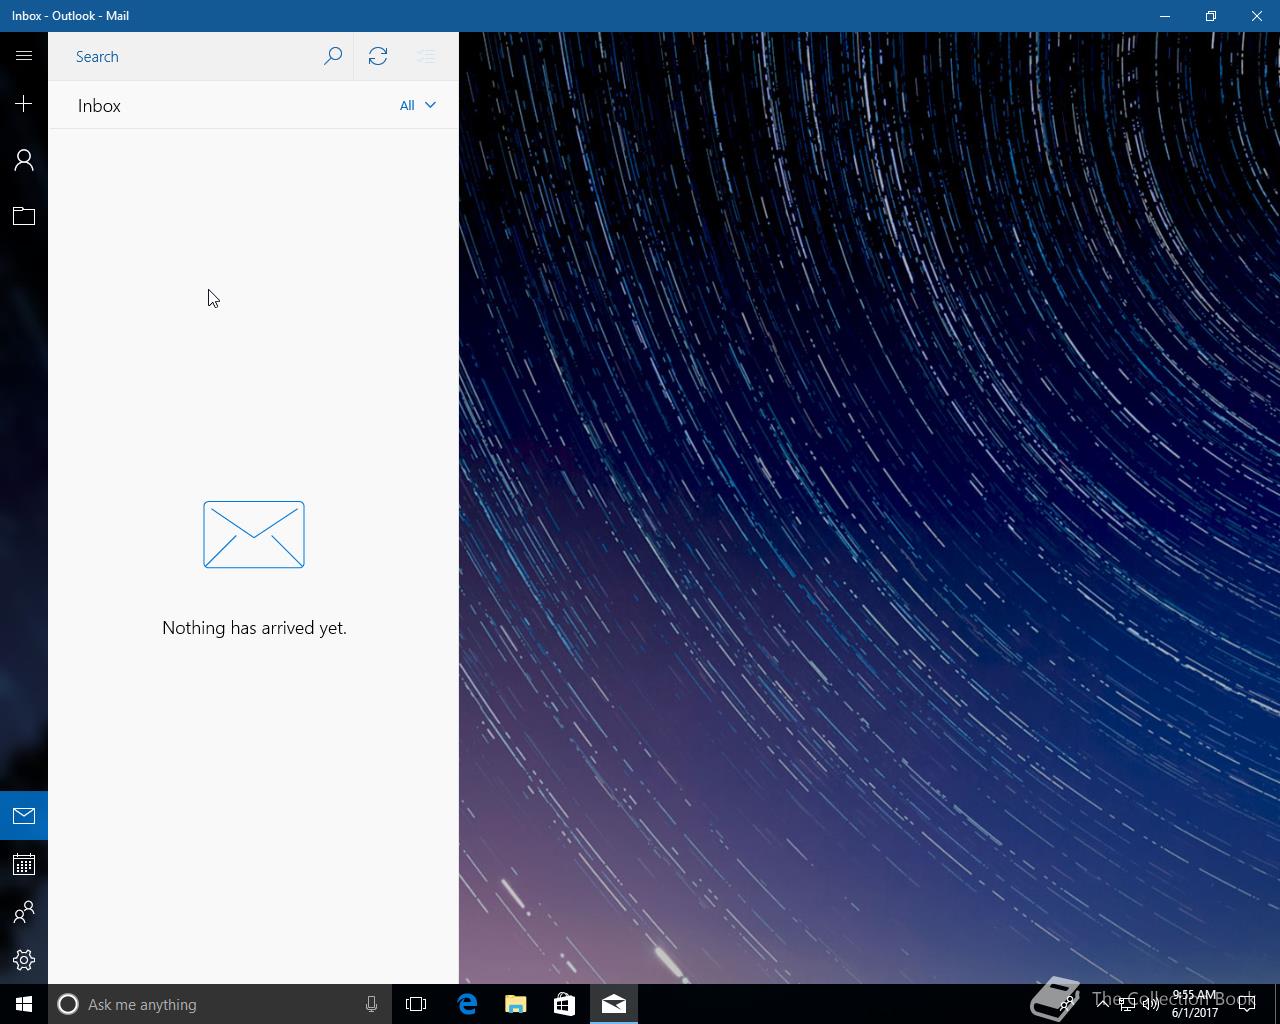
Task: Launch Microsoft Edge from taskbar
Action: pyautogui.click(x=467, y=1004)
